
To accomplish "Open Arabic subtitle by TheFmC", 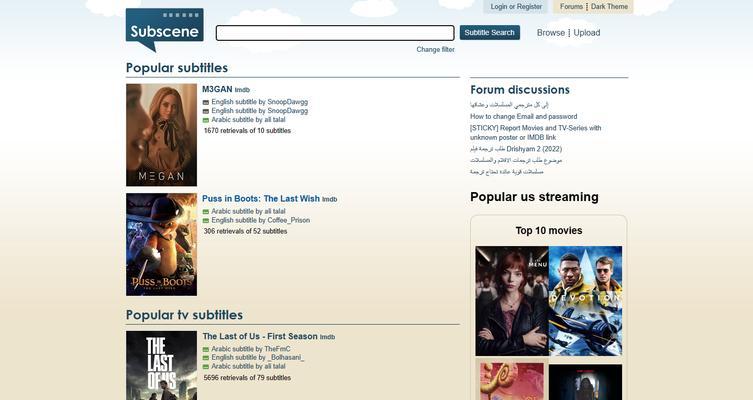I will click(251, 349).
